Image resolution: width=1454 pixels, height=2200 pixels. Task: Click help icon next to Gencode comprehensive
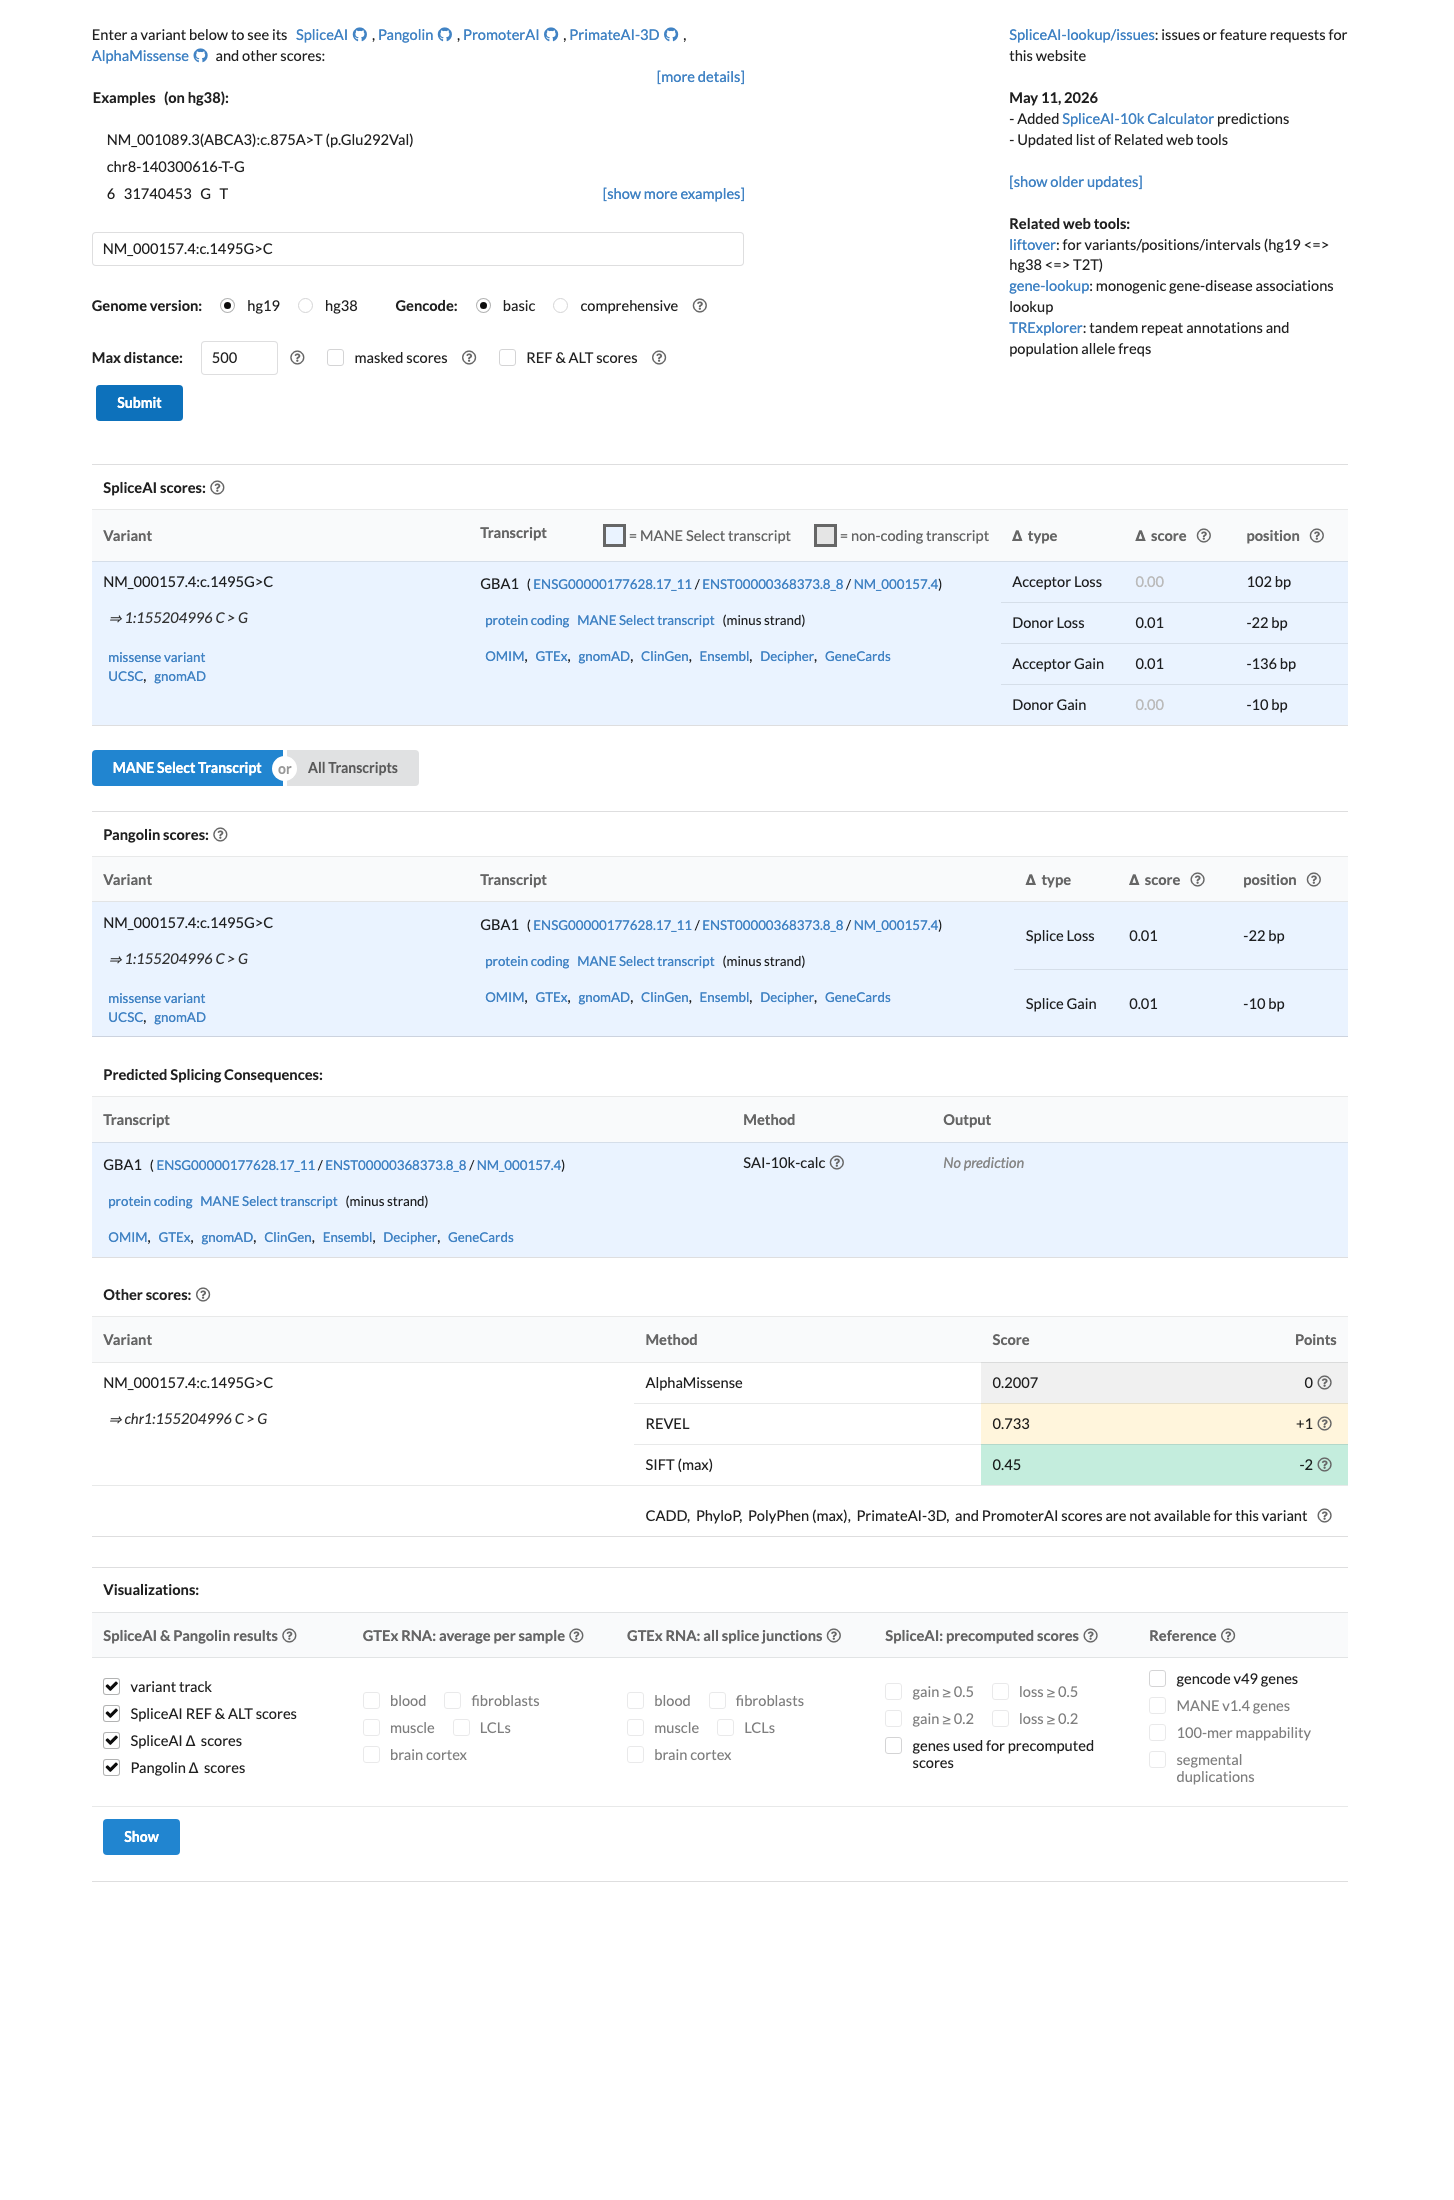tap(700, 306)
